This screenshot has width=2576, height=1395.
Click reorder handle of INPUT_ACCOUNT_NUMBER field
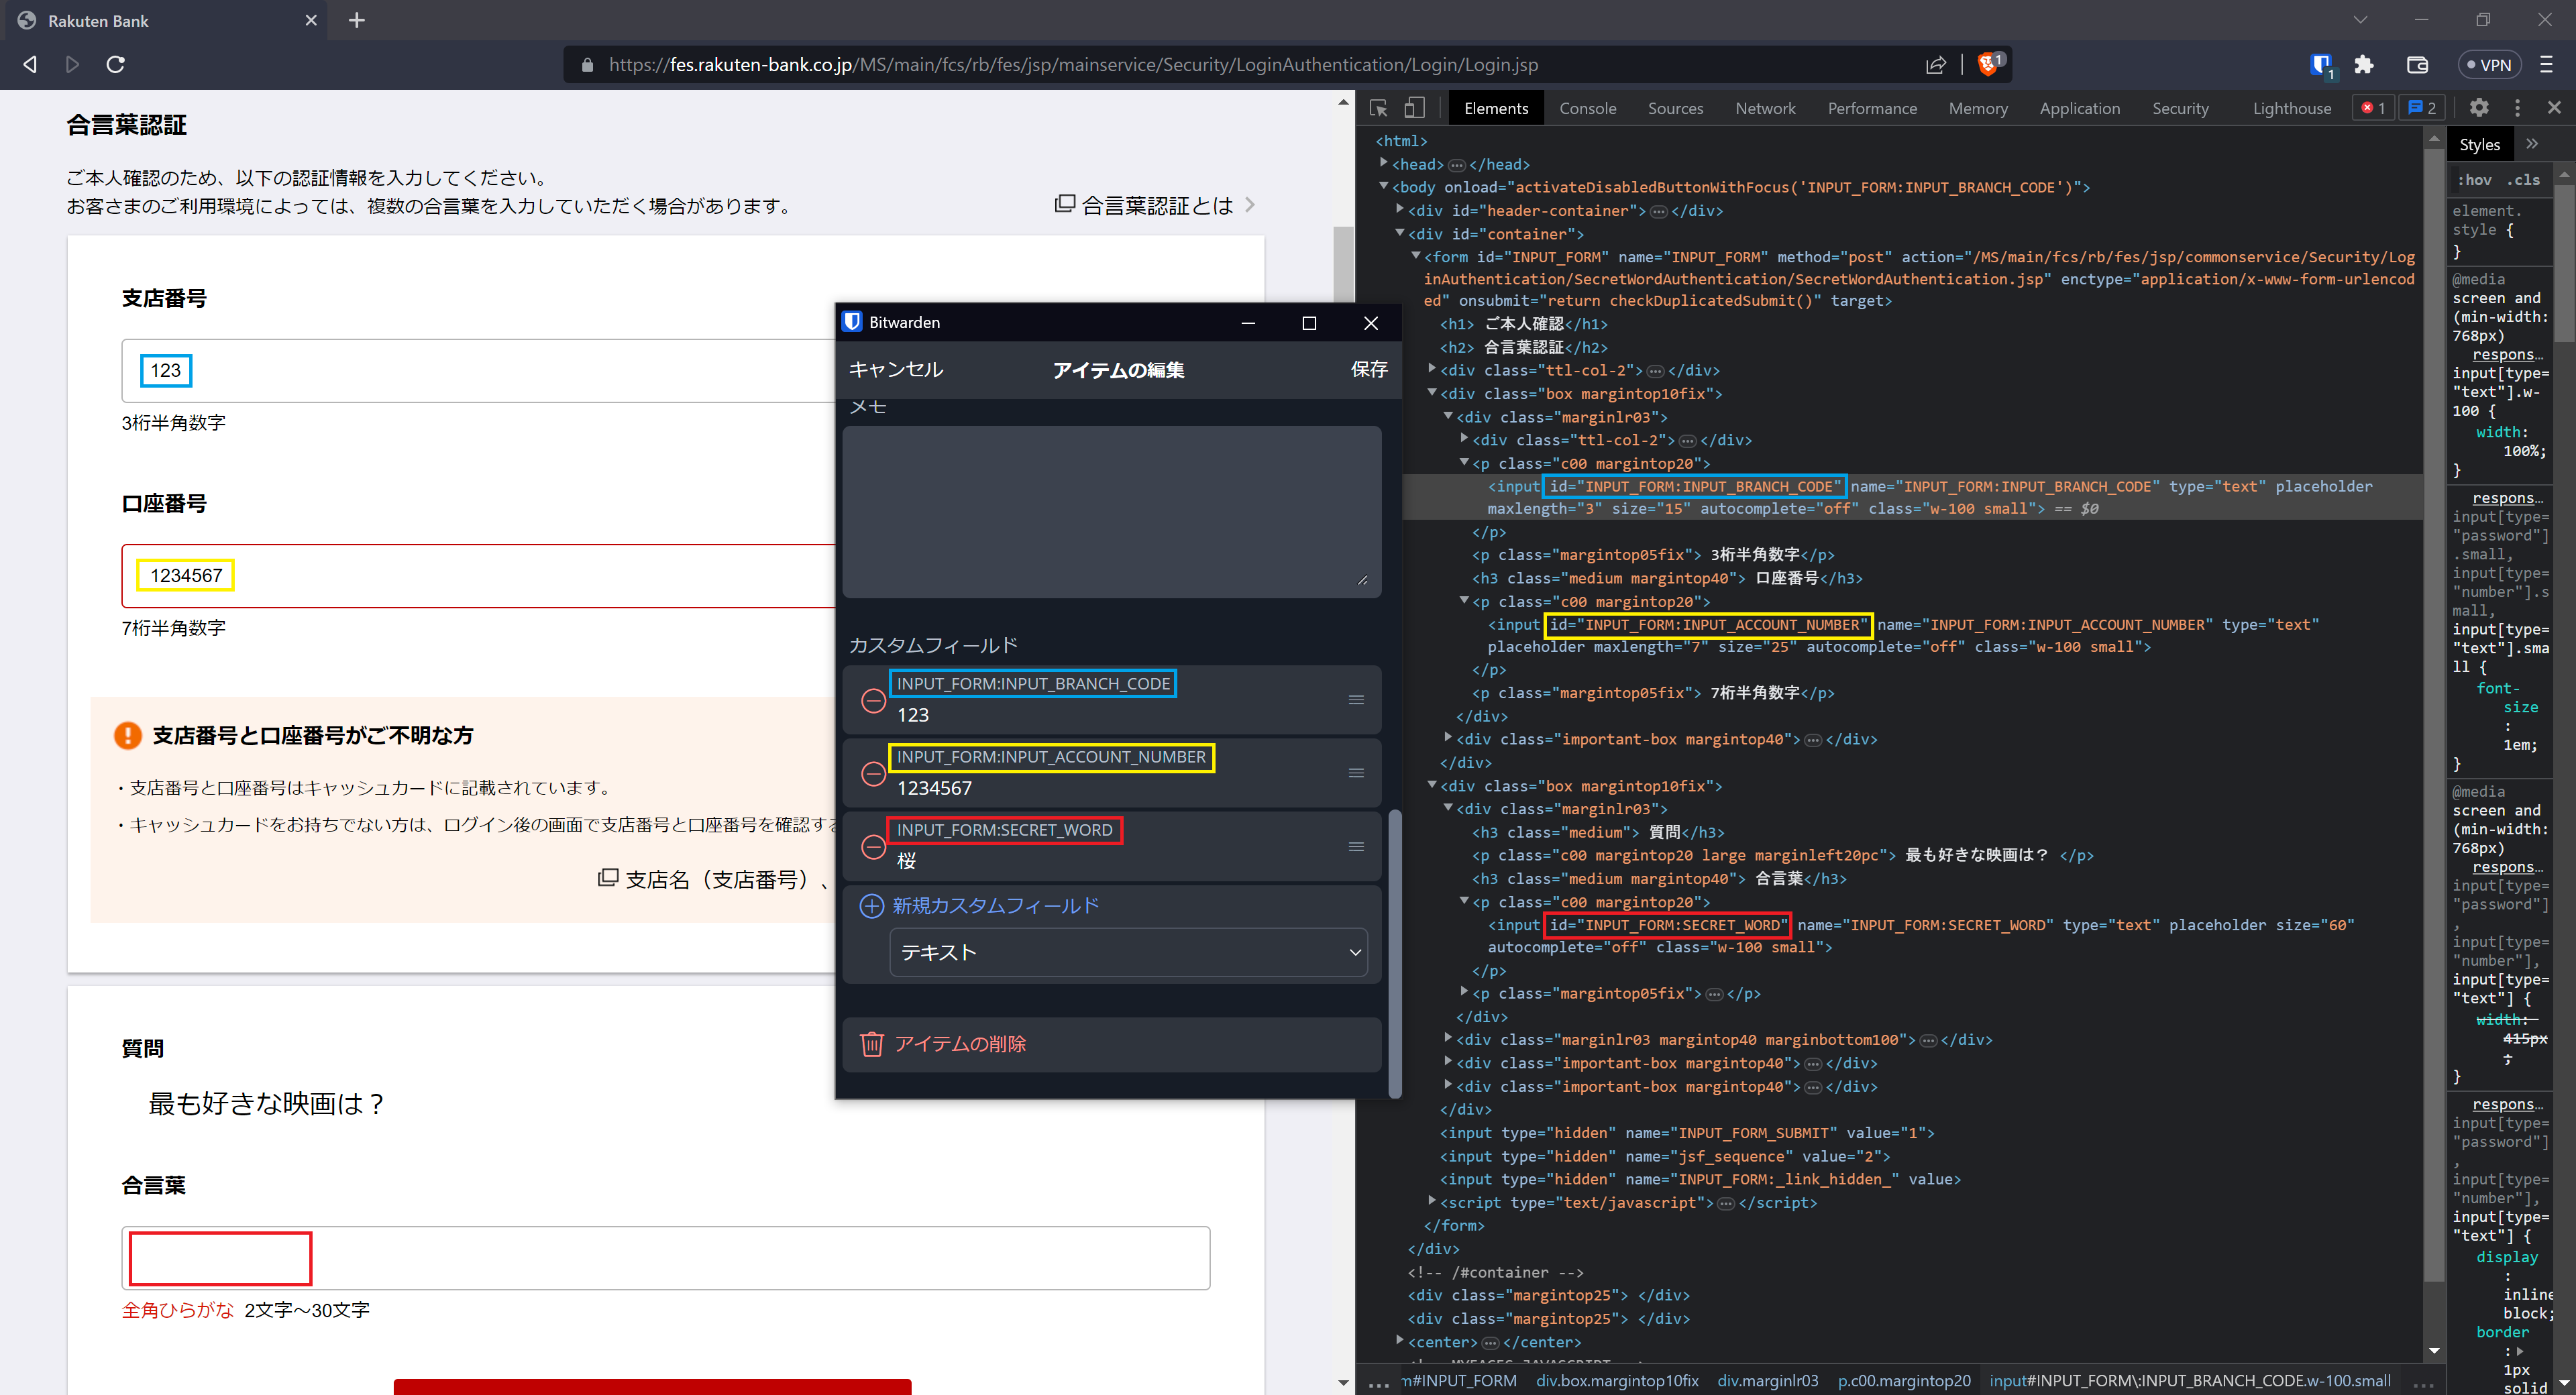pyautogui.click(x=1356, y=773)
